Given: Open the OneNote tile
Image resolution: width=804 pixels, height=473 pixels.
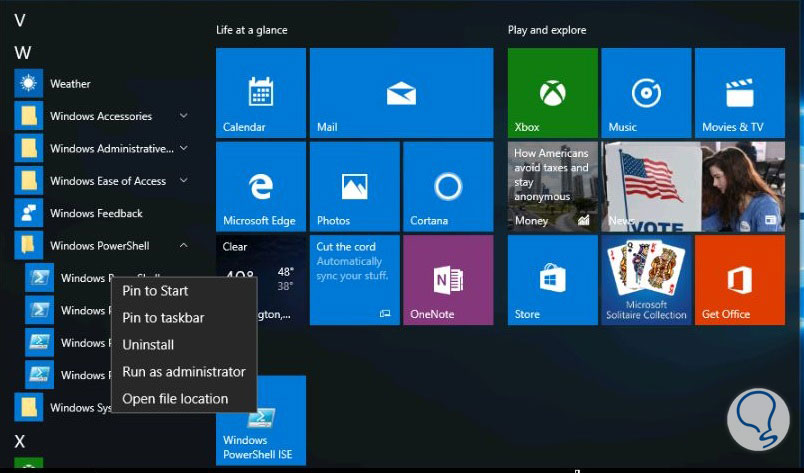Looking at the screenshot, I should click(x=448, y=280).
